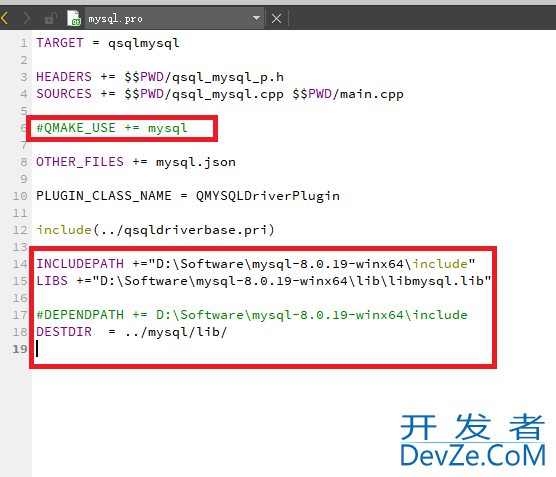Open the mysql.pro document dropdown arrow
The width and height of the screenshot is (556, 477).
256,18
